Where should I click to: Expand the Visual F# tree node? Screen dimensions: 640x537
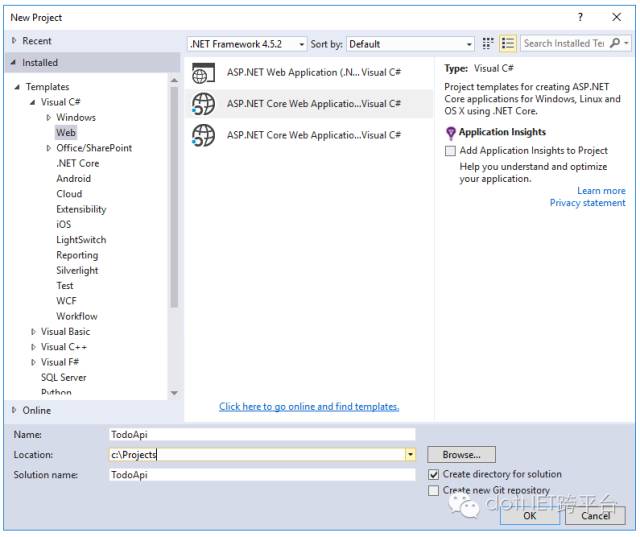33,362
